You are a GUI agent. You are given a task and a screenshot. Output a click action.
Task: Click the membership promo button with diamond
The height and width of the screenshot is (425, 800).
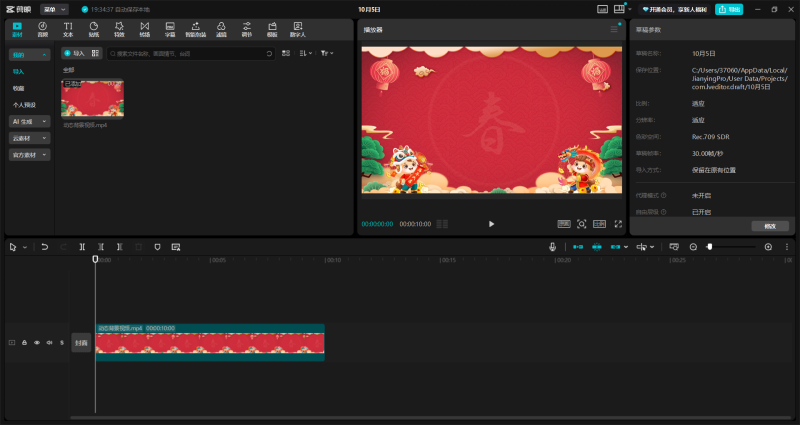pyautogui.click(x=674, y=9)
